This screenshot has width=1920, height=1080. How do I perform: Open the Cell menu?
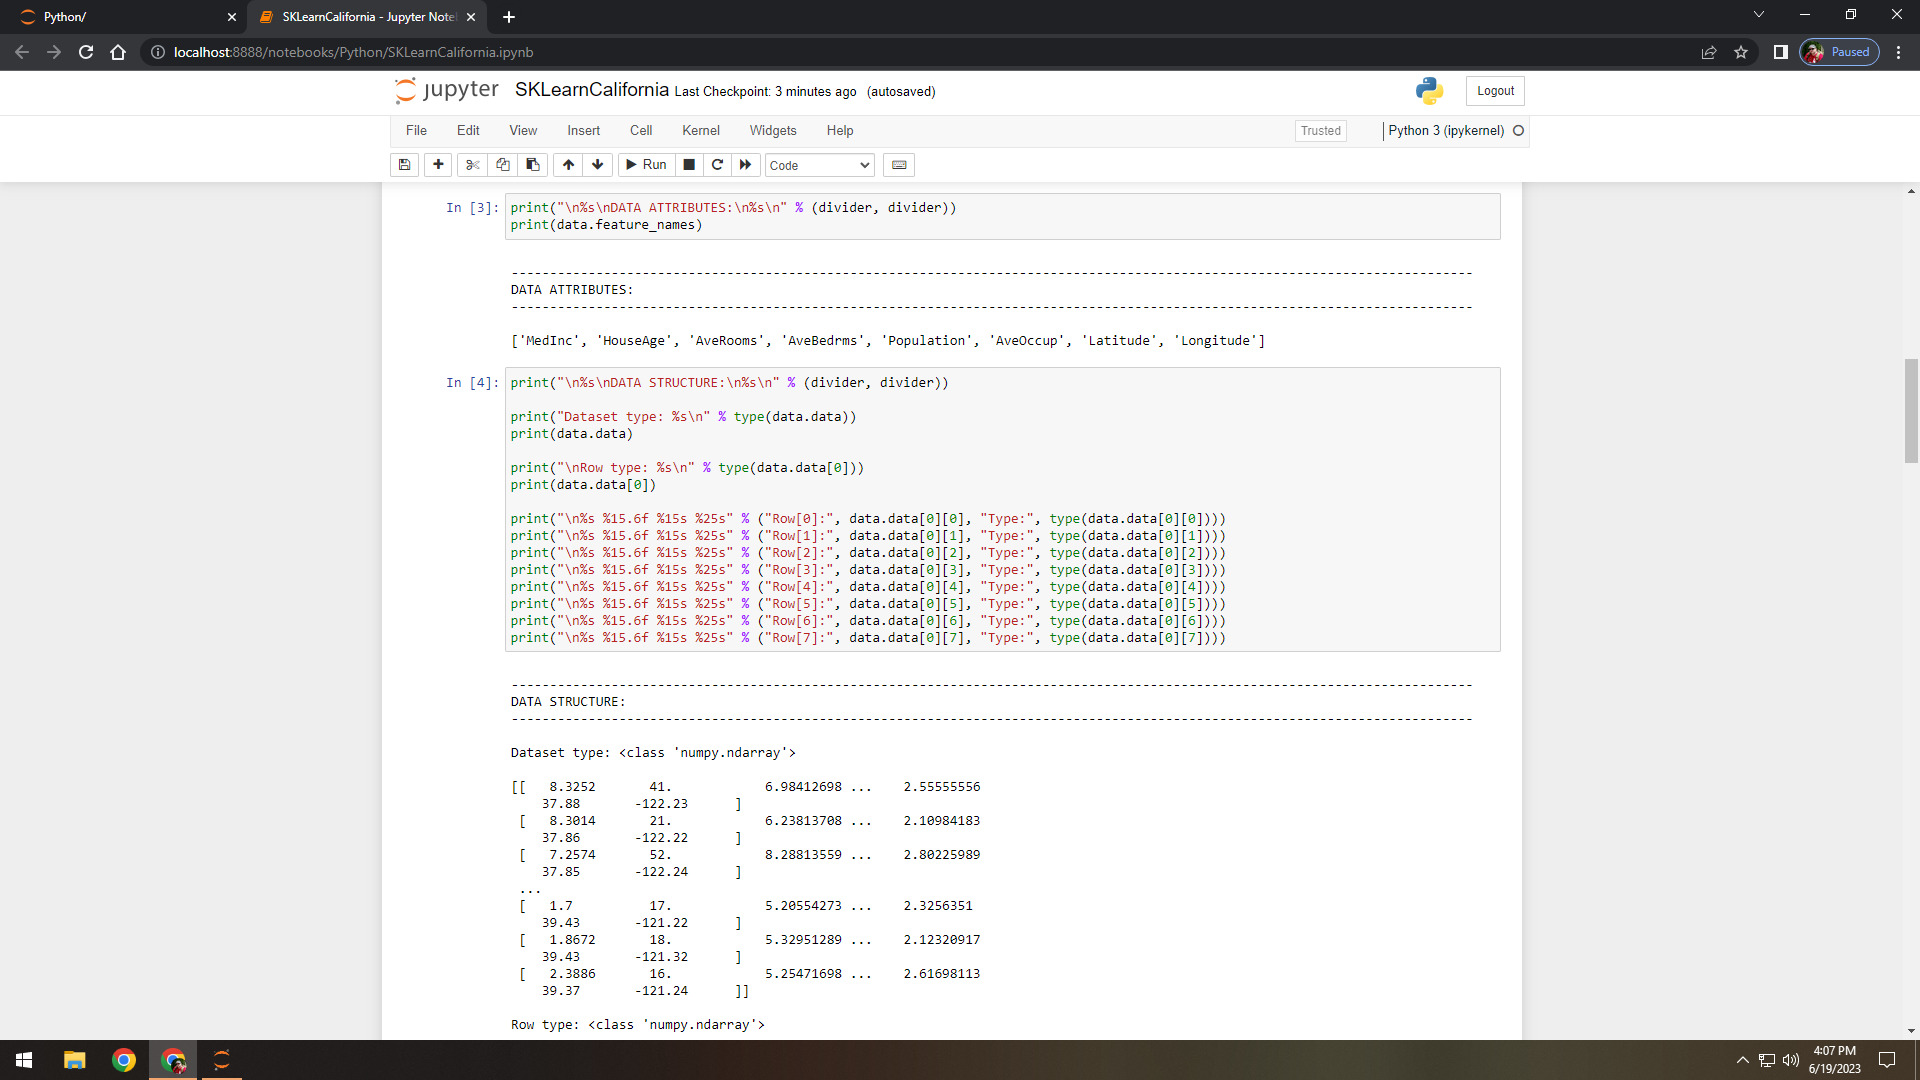(x=640, y=131)
